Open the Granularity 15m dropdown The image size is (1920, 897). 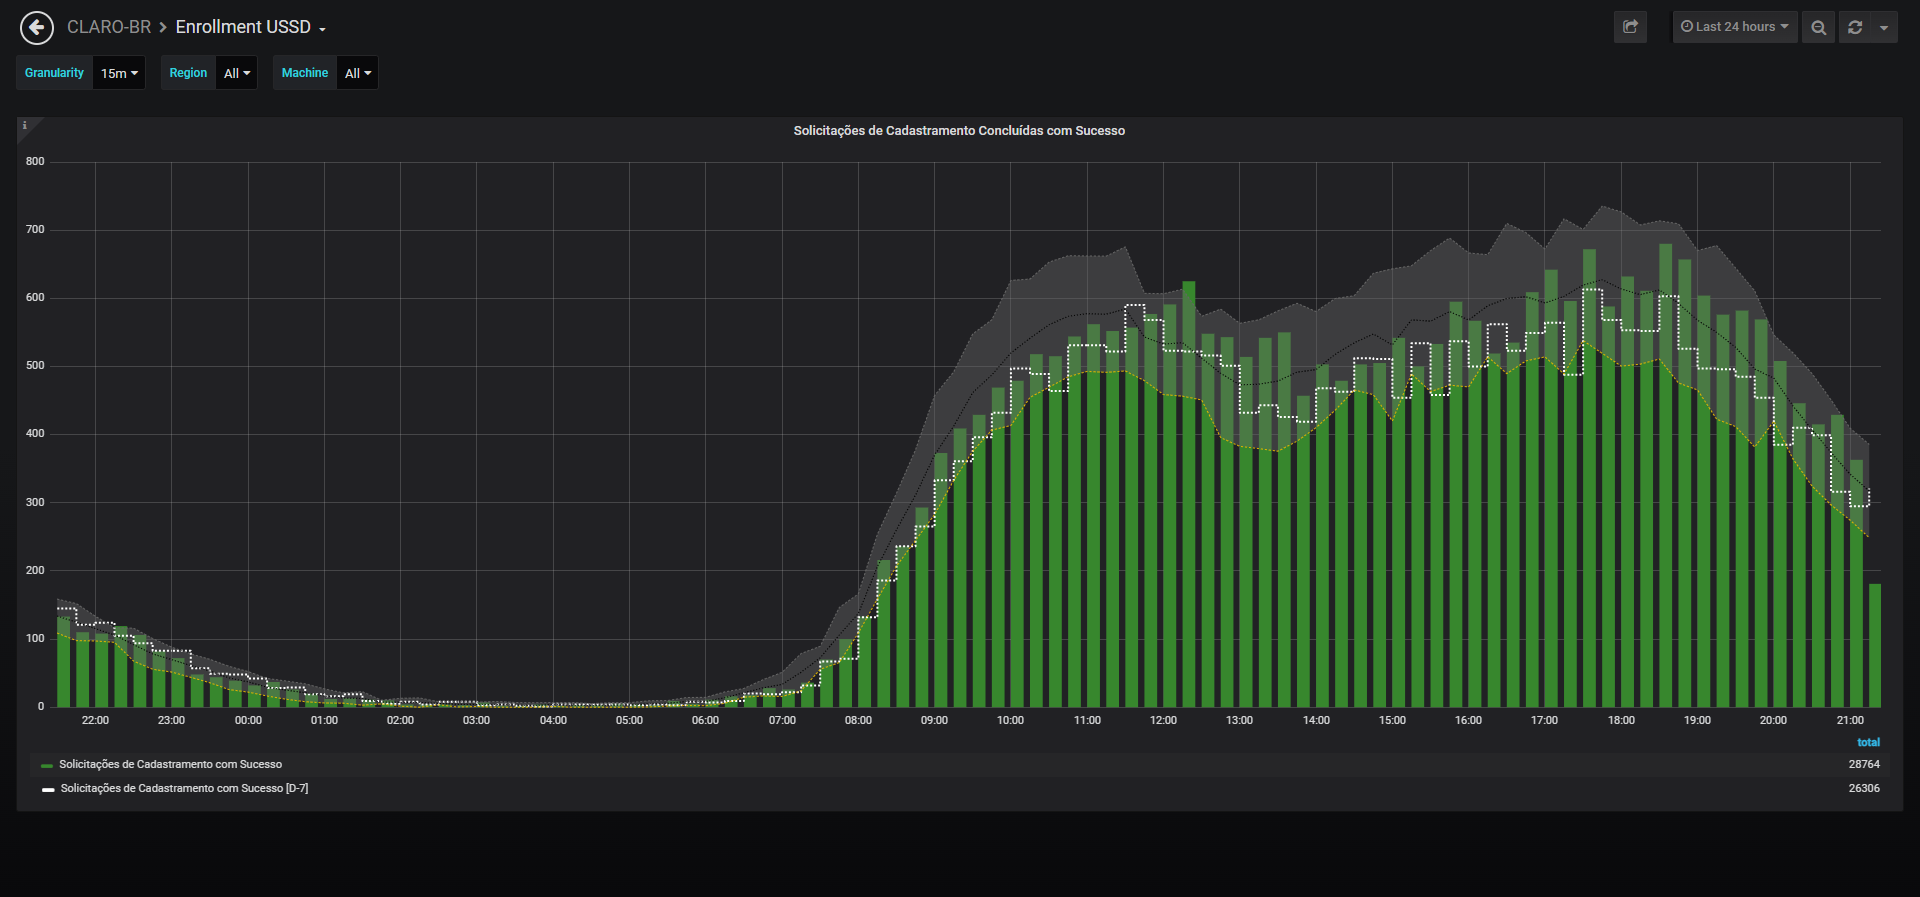(x=119, y=73)
